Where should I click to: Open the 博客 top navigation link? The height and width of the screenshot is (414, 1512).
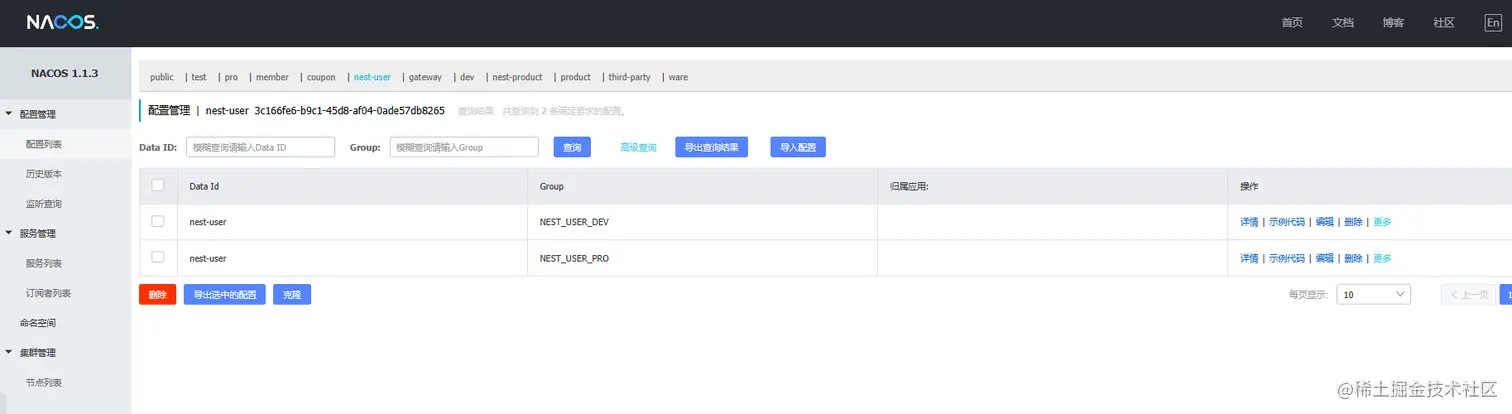tap(1393, 23)
